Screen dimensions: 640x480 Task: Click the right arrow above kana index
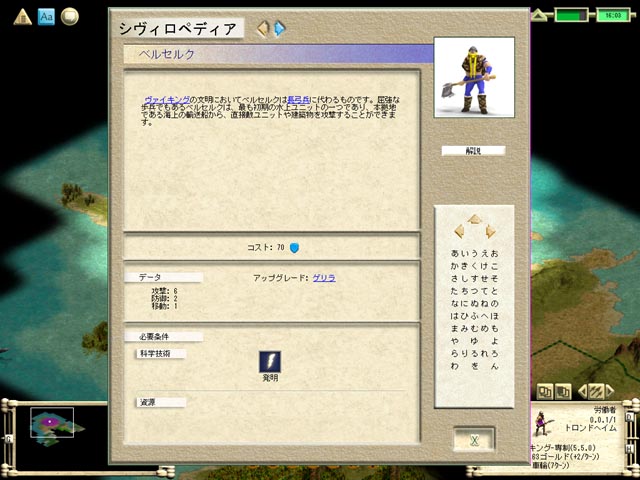click(491, 231)
